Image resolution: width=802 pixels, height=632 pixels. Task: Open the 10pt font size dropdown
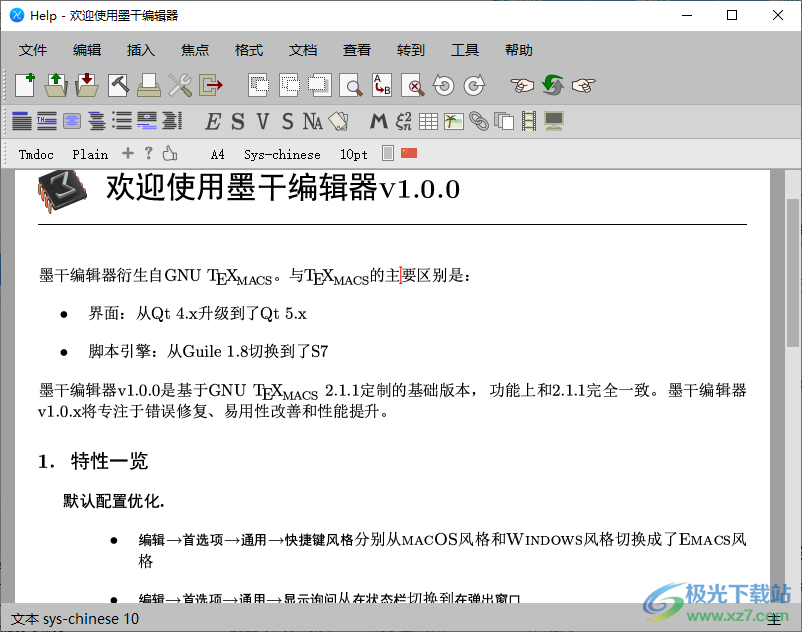[353, 154]
